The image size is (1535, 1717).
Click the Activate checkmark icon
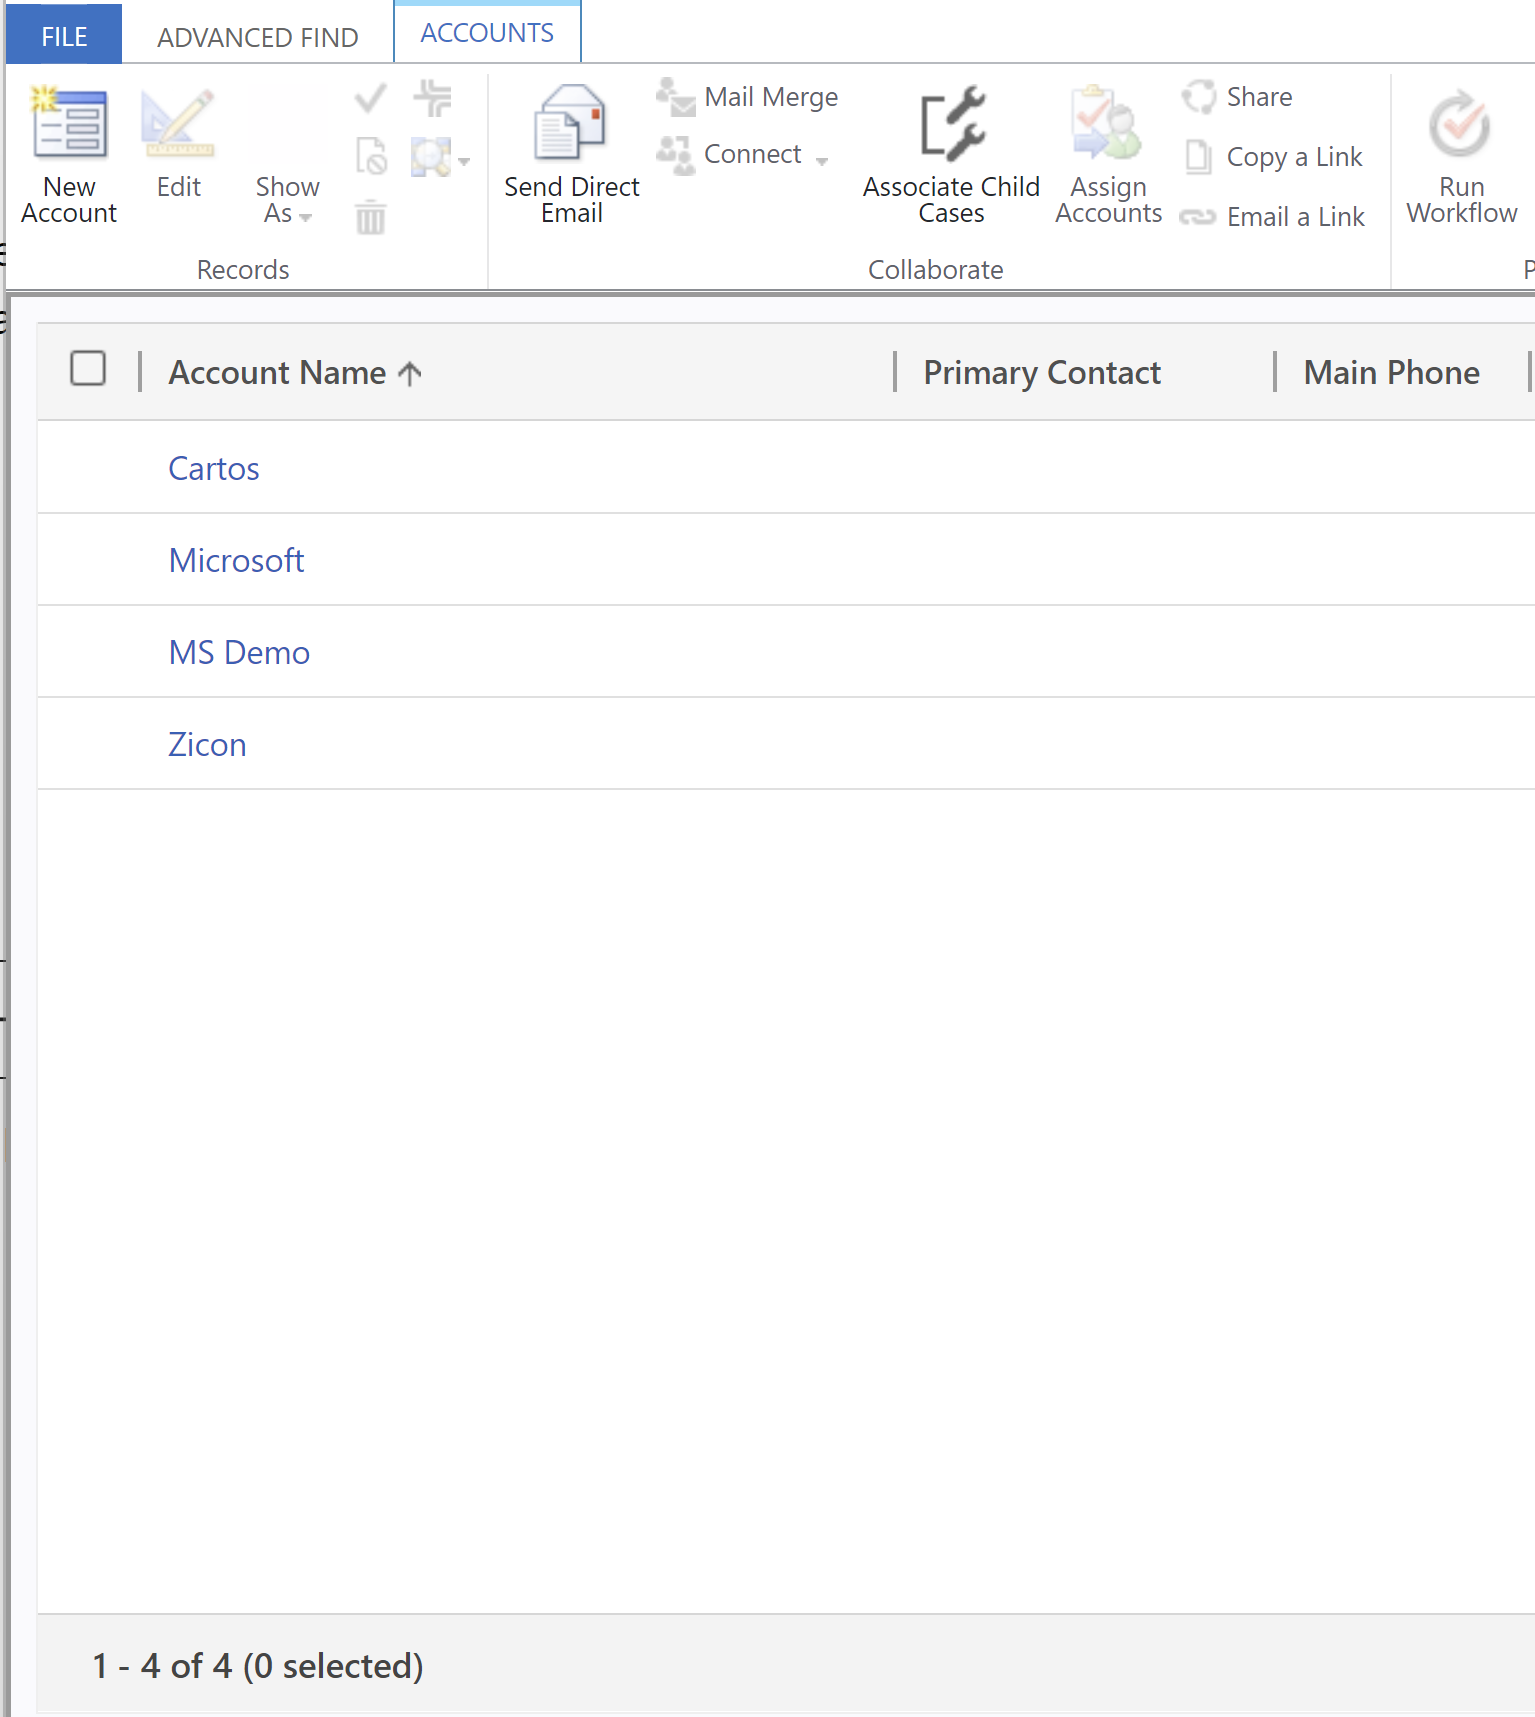coord(371,98)
